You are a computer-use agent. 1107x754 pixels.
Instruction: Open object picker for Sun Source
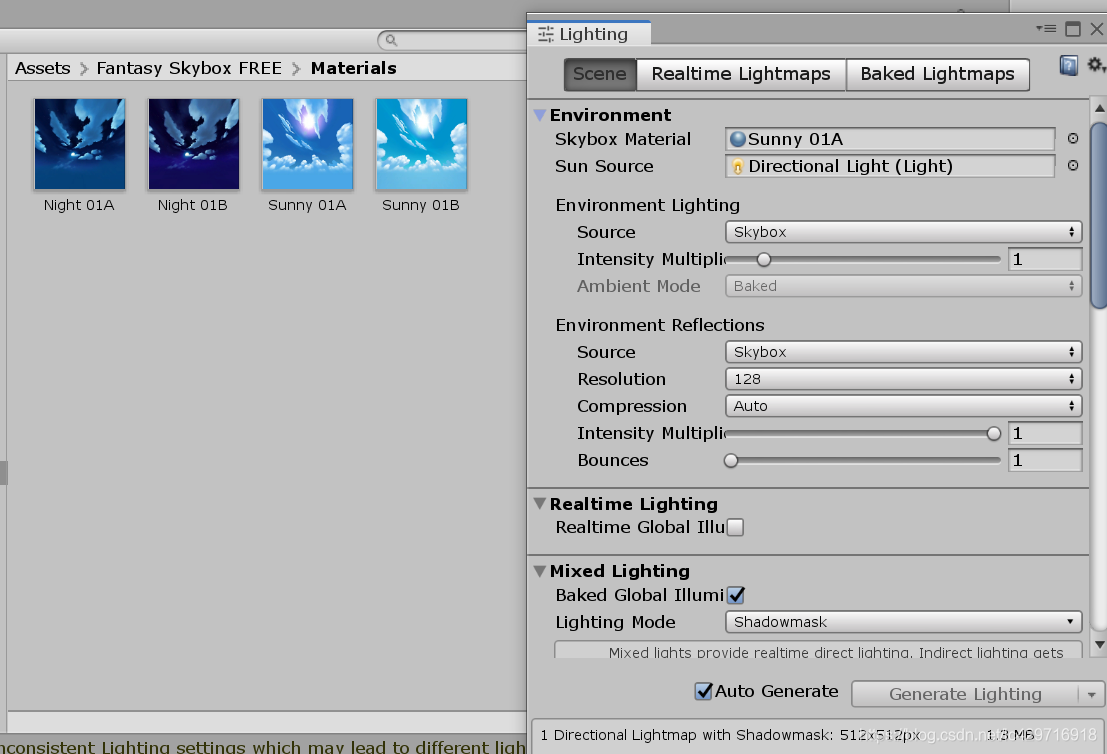click(x=1073, y=166)
